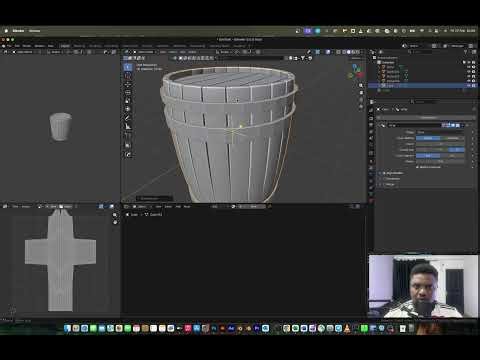
Task: Open Render properties tab
Action: 371,118
